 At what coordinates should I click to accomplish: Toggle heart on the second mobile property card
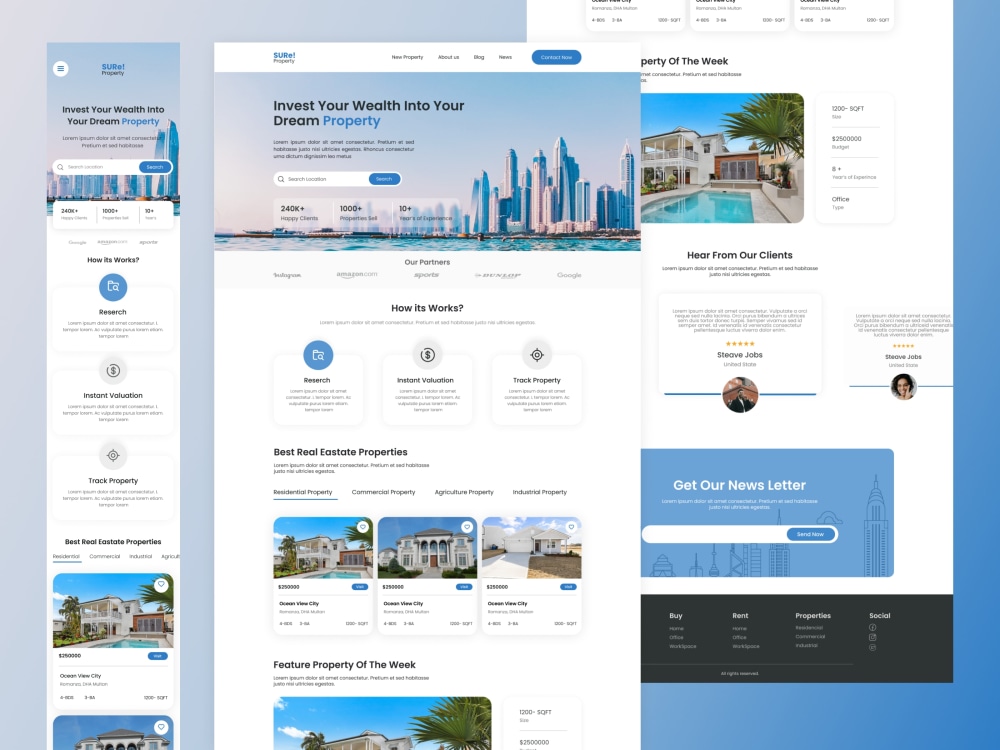tap(161, 727)
